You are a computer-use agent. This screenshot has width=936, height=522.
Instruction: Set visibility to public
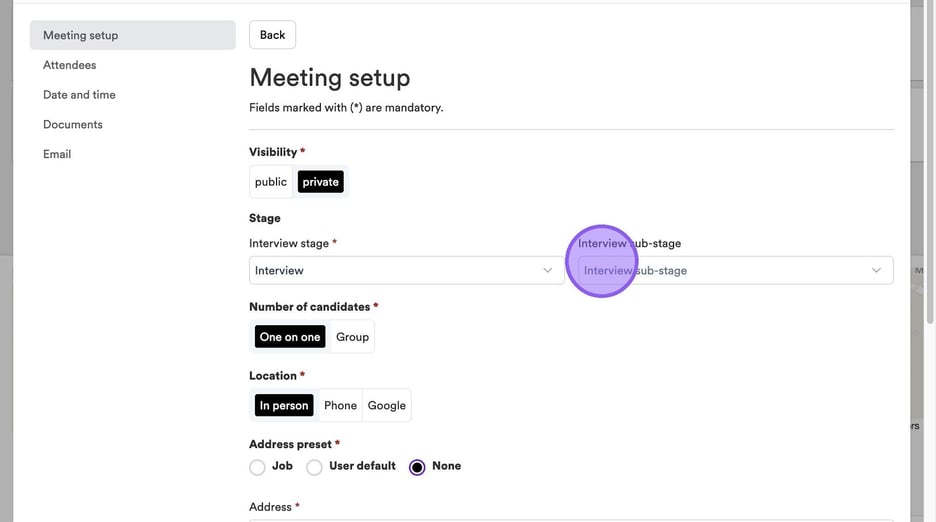point(271,182)
